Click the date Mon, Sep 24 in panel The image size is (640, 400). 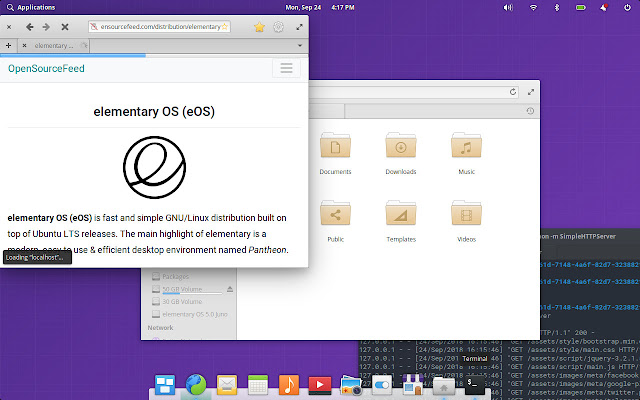pos(303,7)
